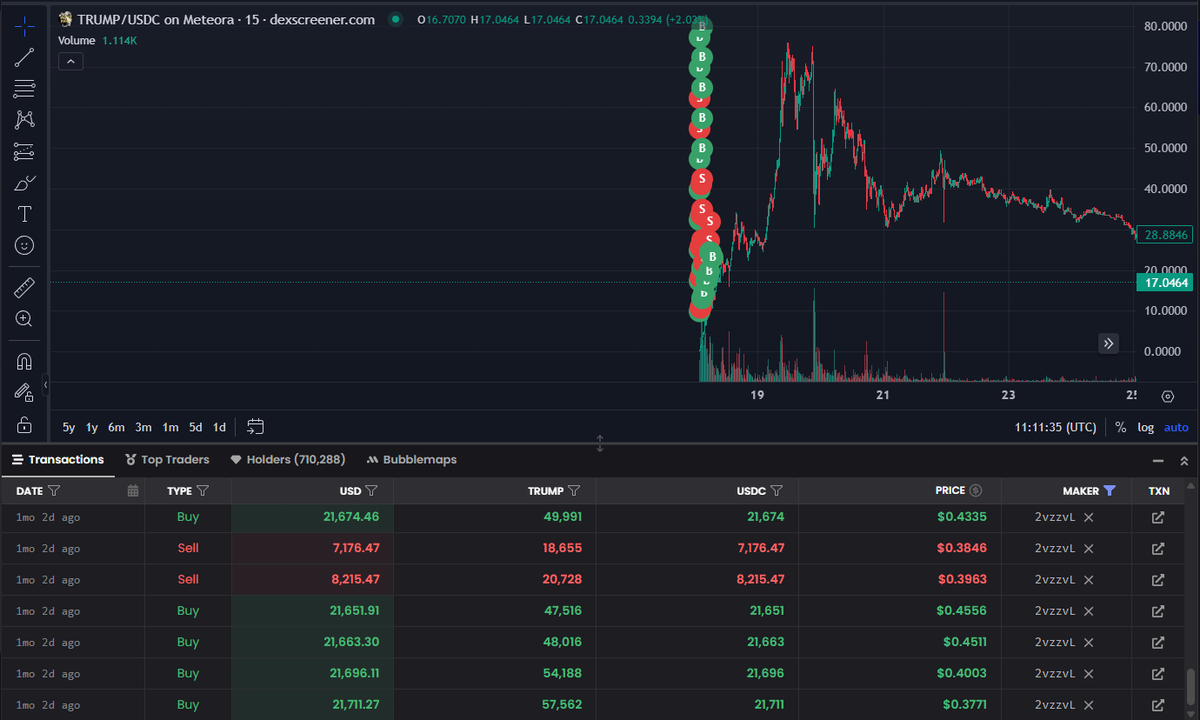Switch to the Top Traders tab
This screenshot has height=720, width=1200.
pyautogui.click(x=168, y=460)
